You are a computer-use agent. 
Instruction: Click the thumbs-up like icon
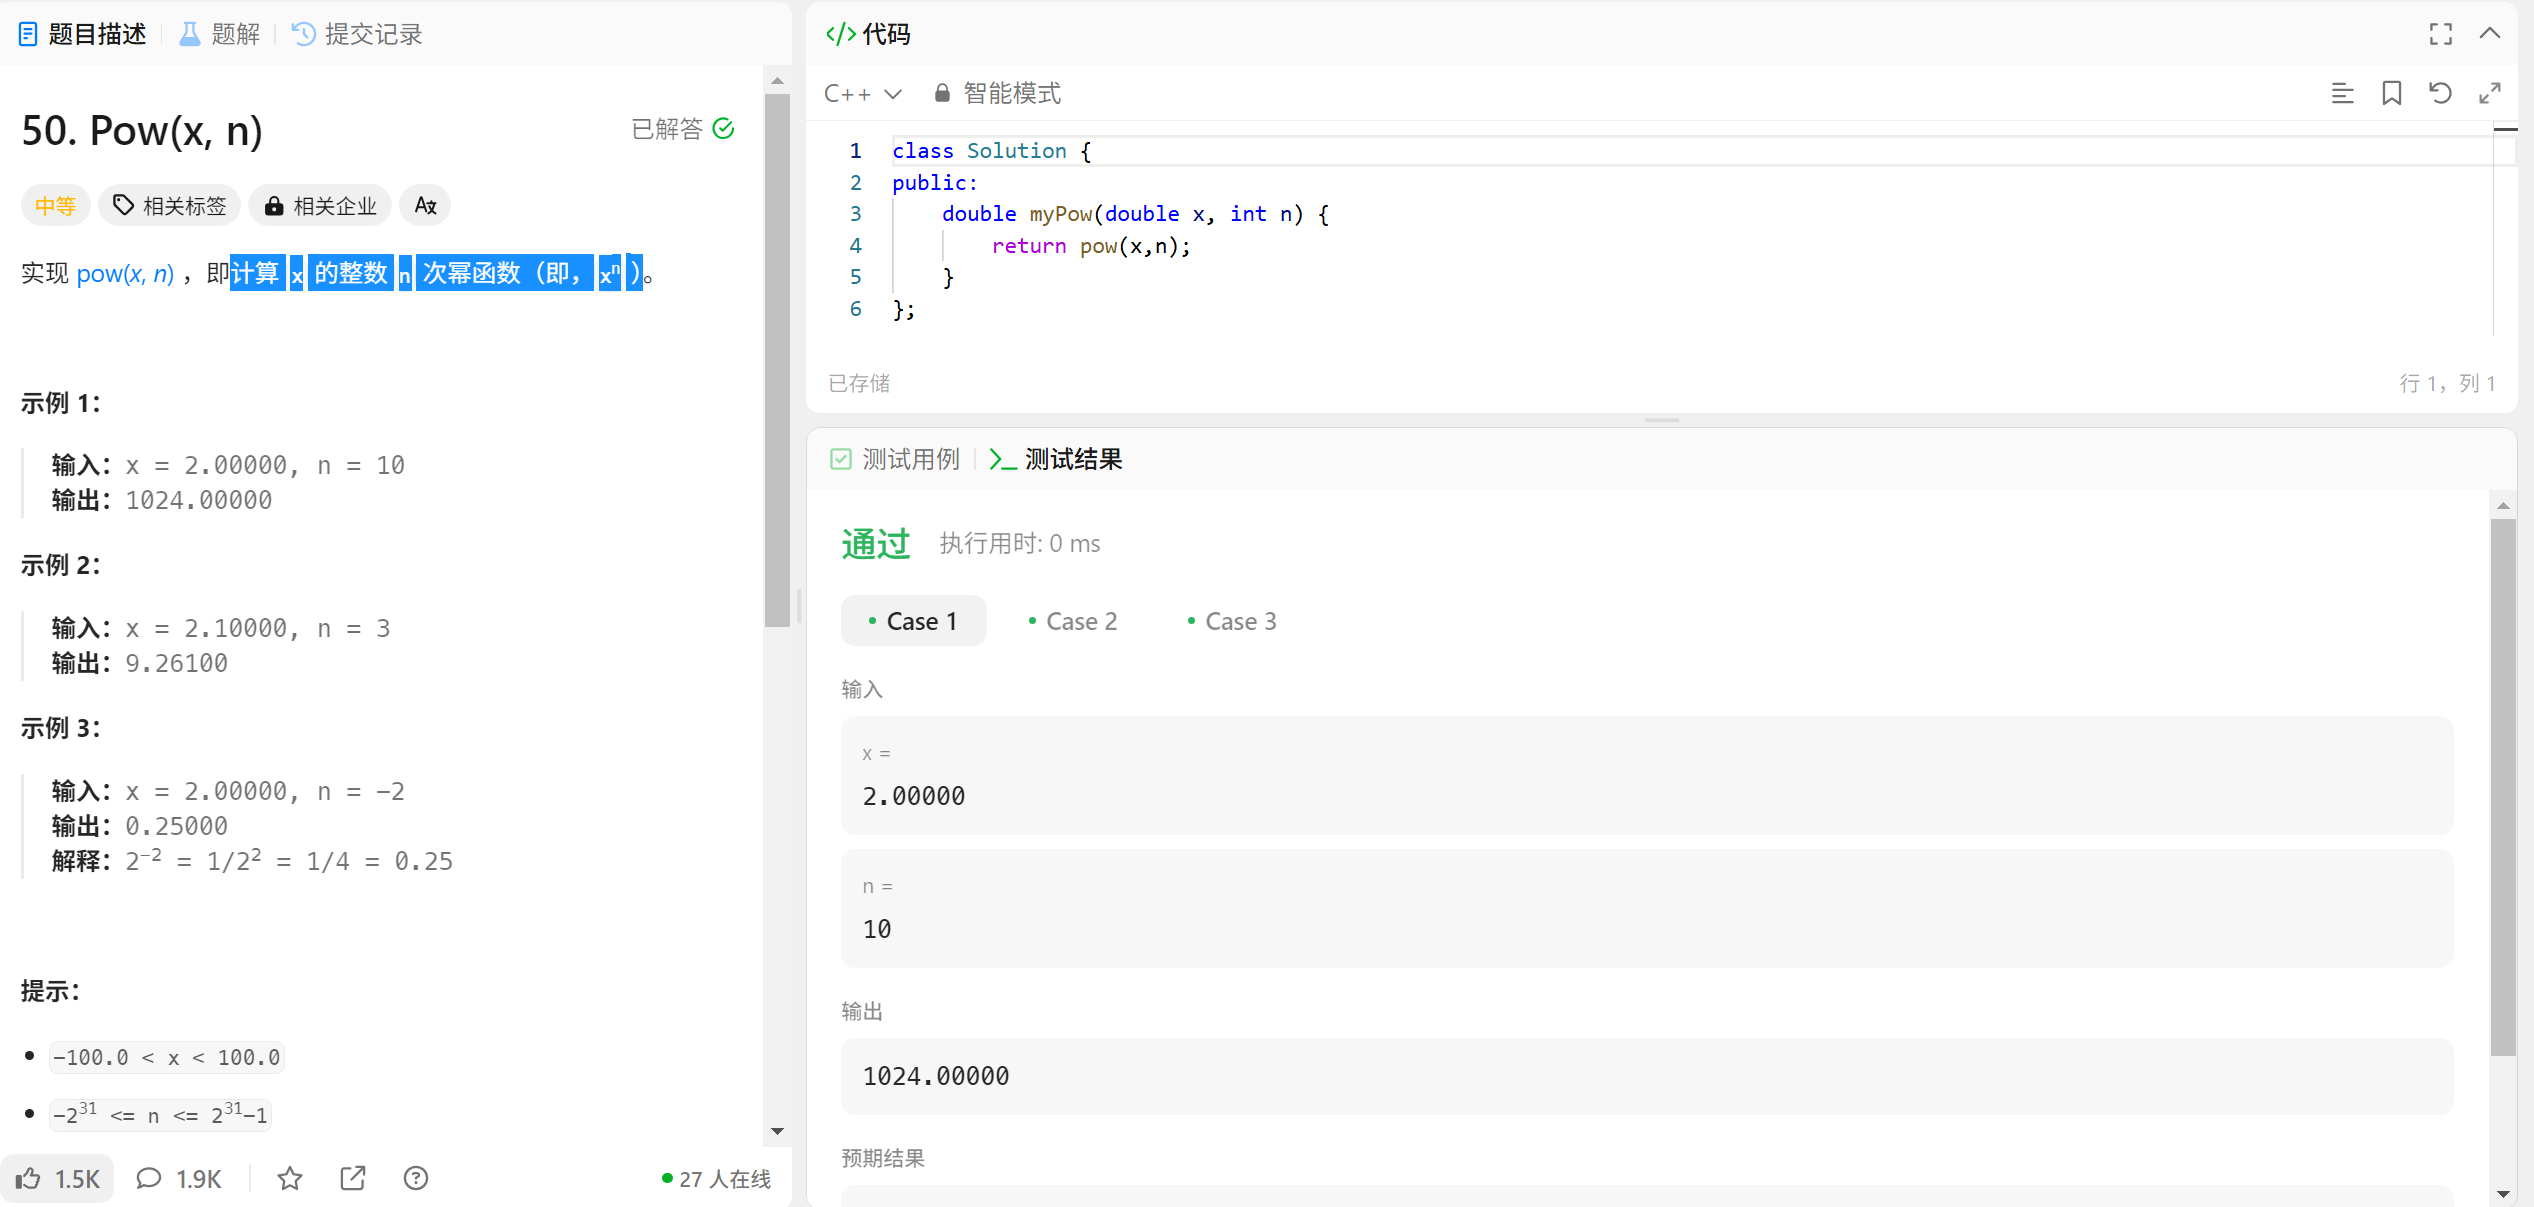(x=30, y=1178)
